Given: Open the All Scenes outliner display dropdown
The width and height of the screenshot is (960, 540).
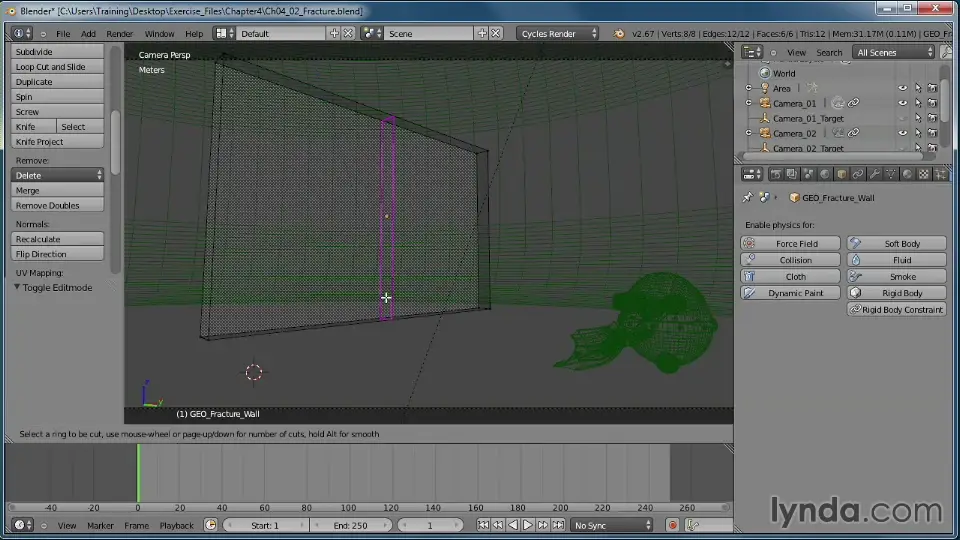Looking at the screenshot, I should pyautogui.click(x=894, y=52).
